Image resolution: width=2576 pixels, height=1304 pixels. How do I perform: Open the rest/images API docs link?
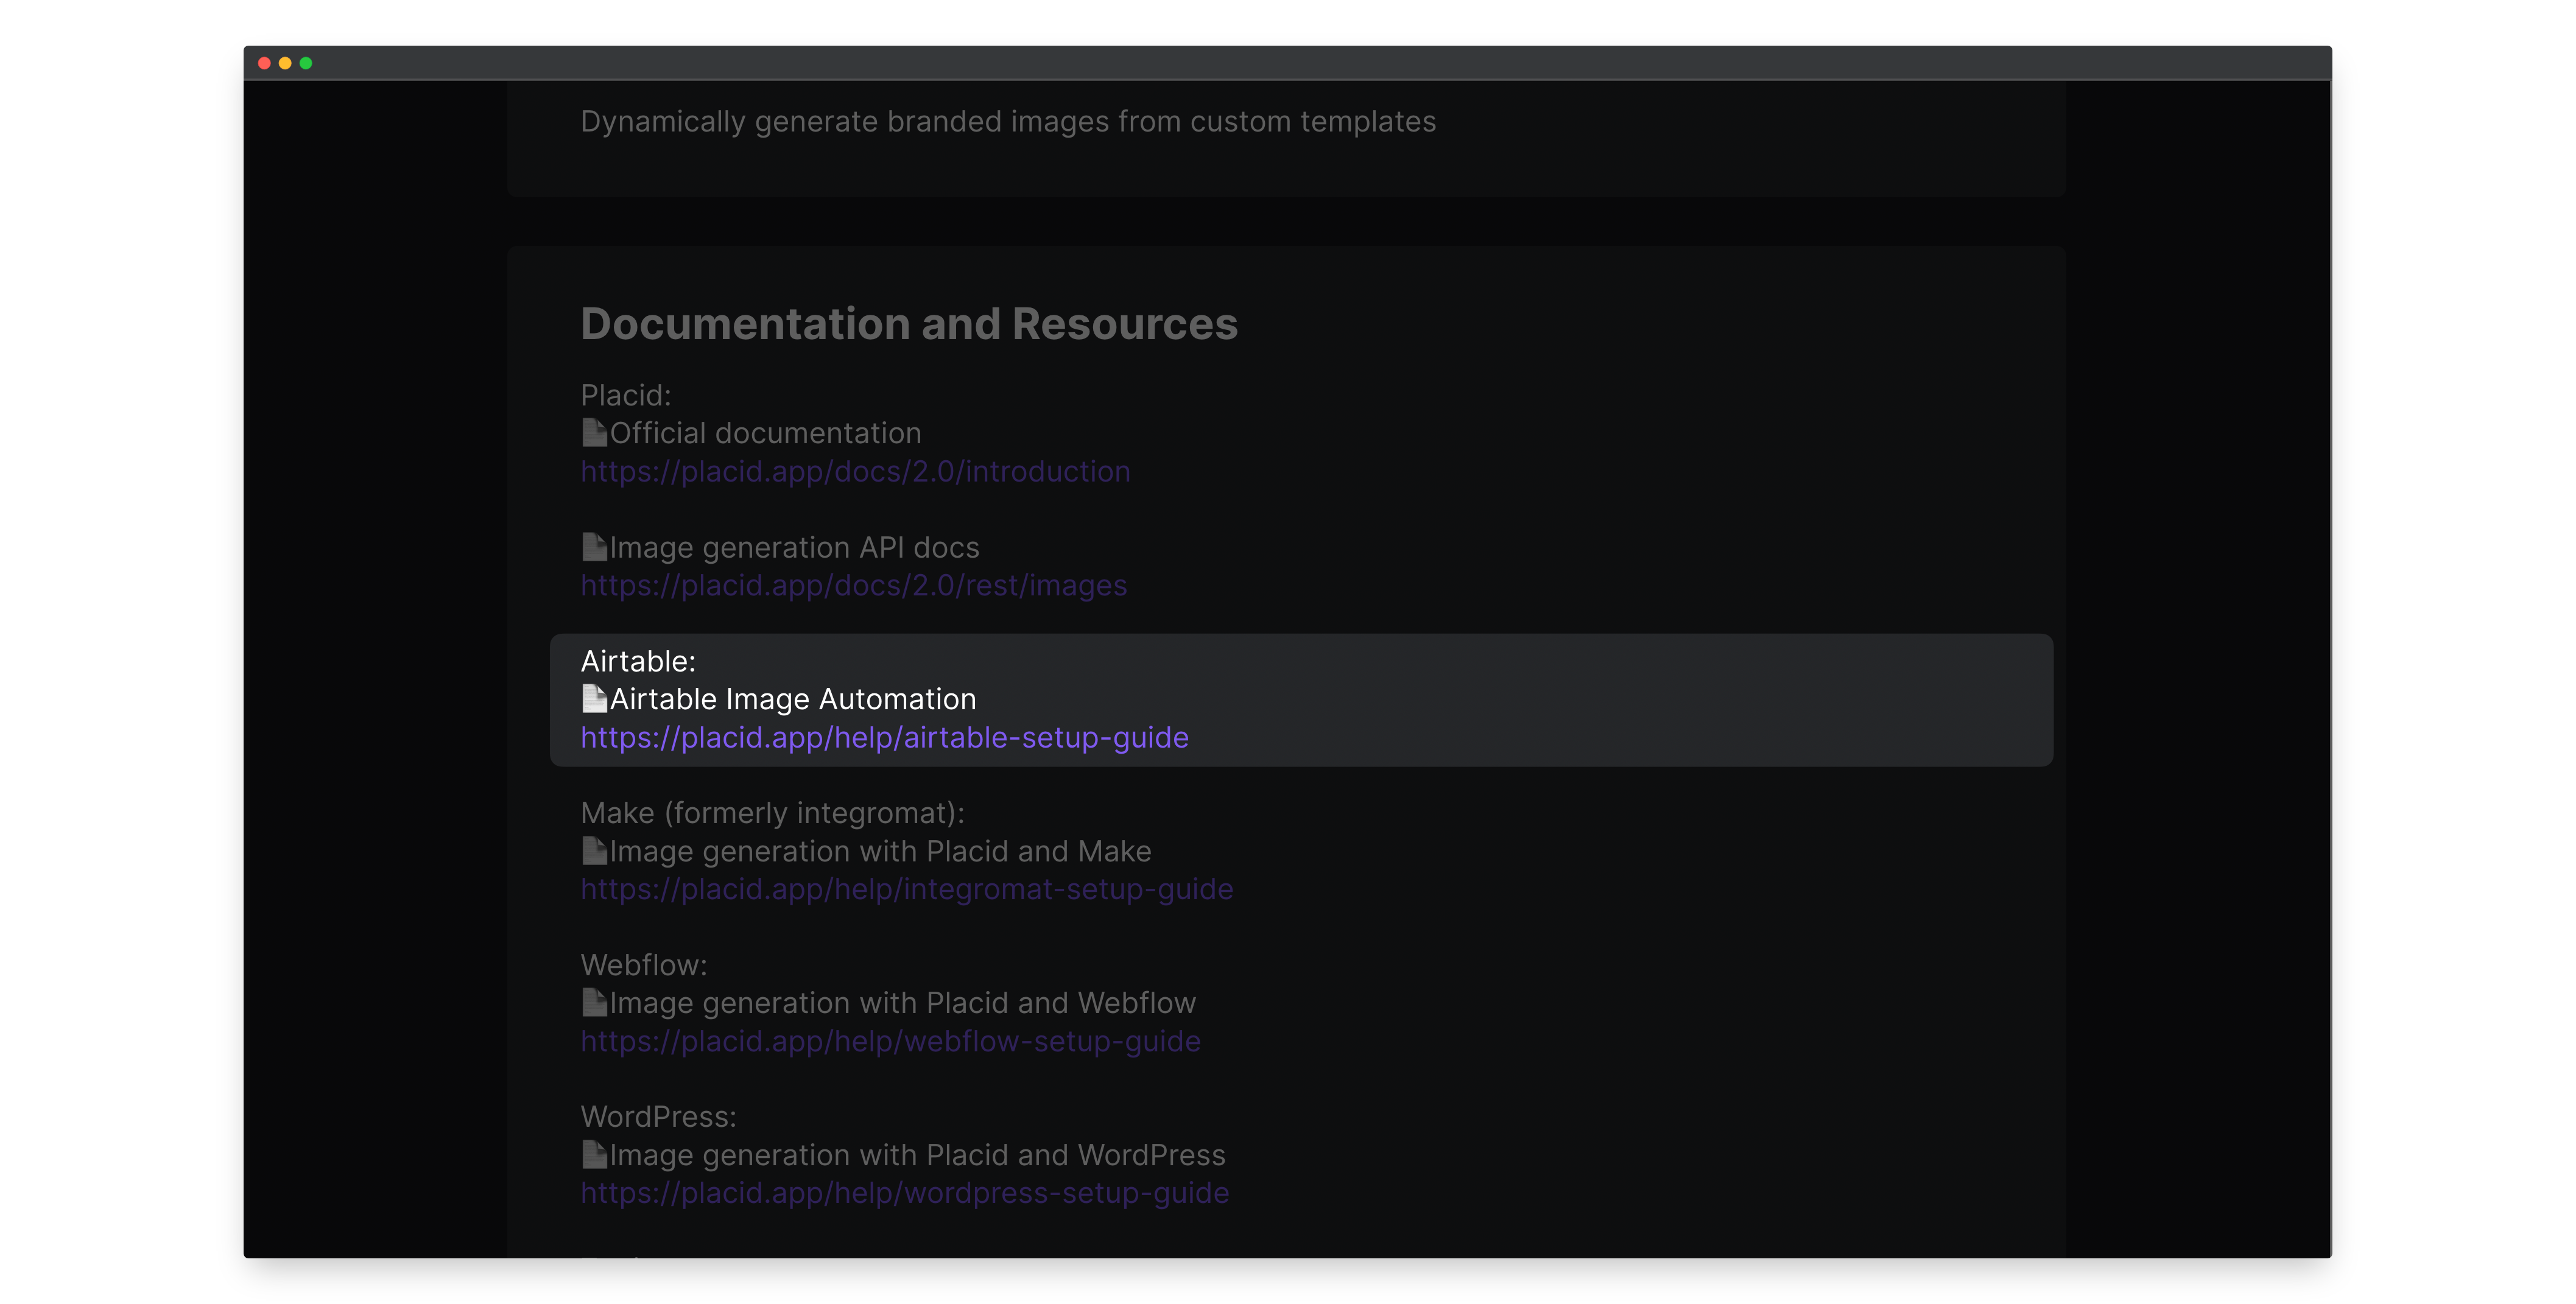(853, 585)
